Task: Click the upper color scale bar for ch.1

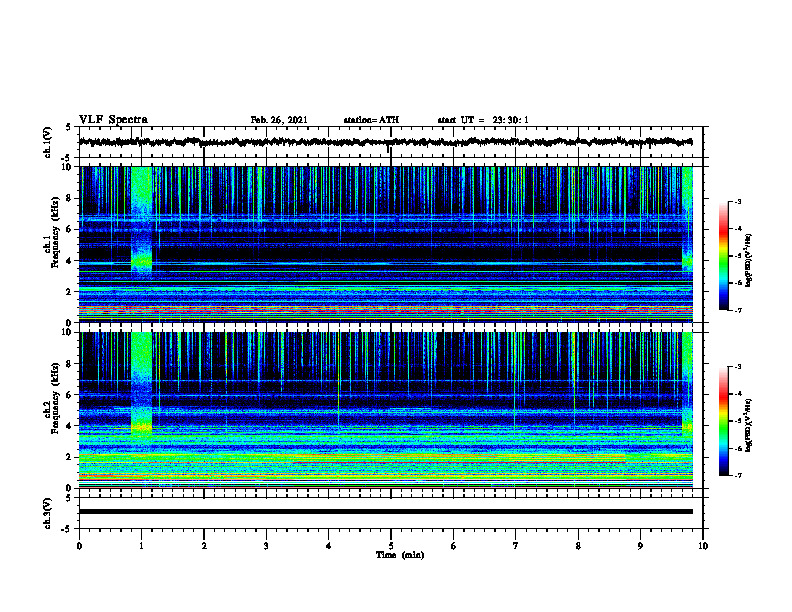Action: 724,256
